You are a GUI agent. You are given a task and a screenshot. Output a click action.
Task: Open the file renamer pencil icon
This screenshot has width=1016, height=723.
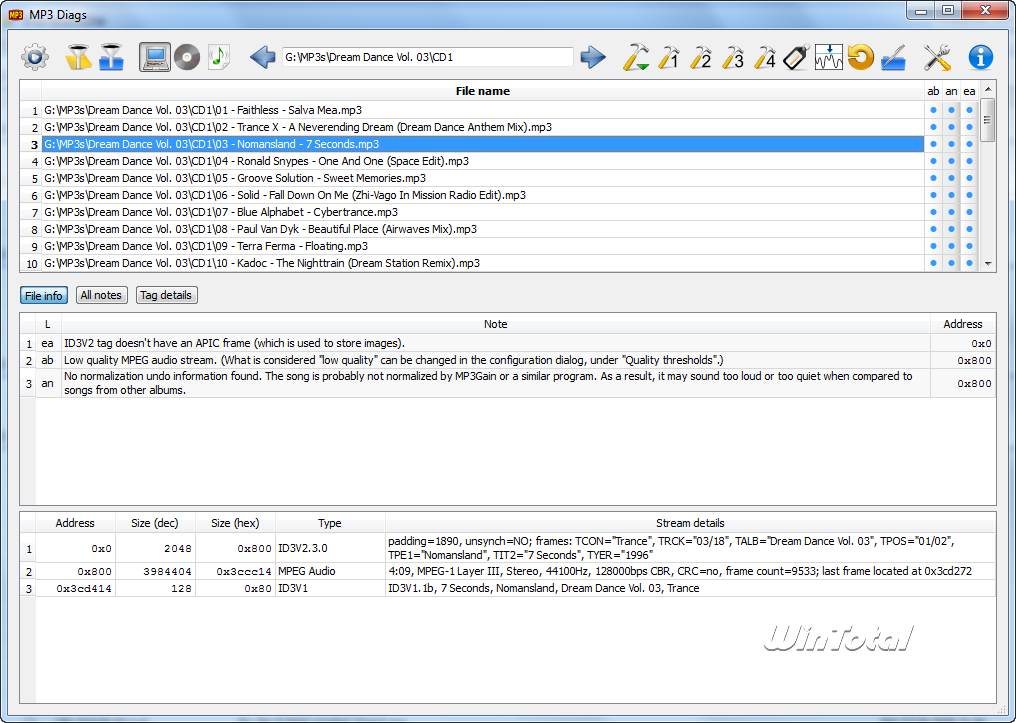coord(894,58)
